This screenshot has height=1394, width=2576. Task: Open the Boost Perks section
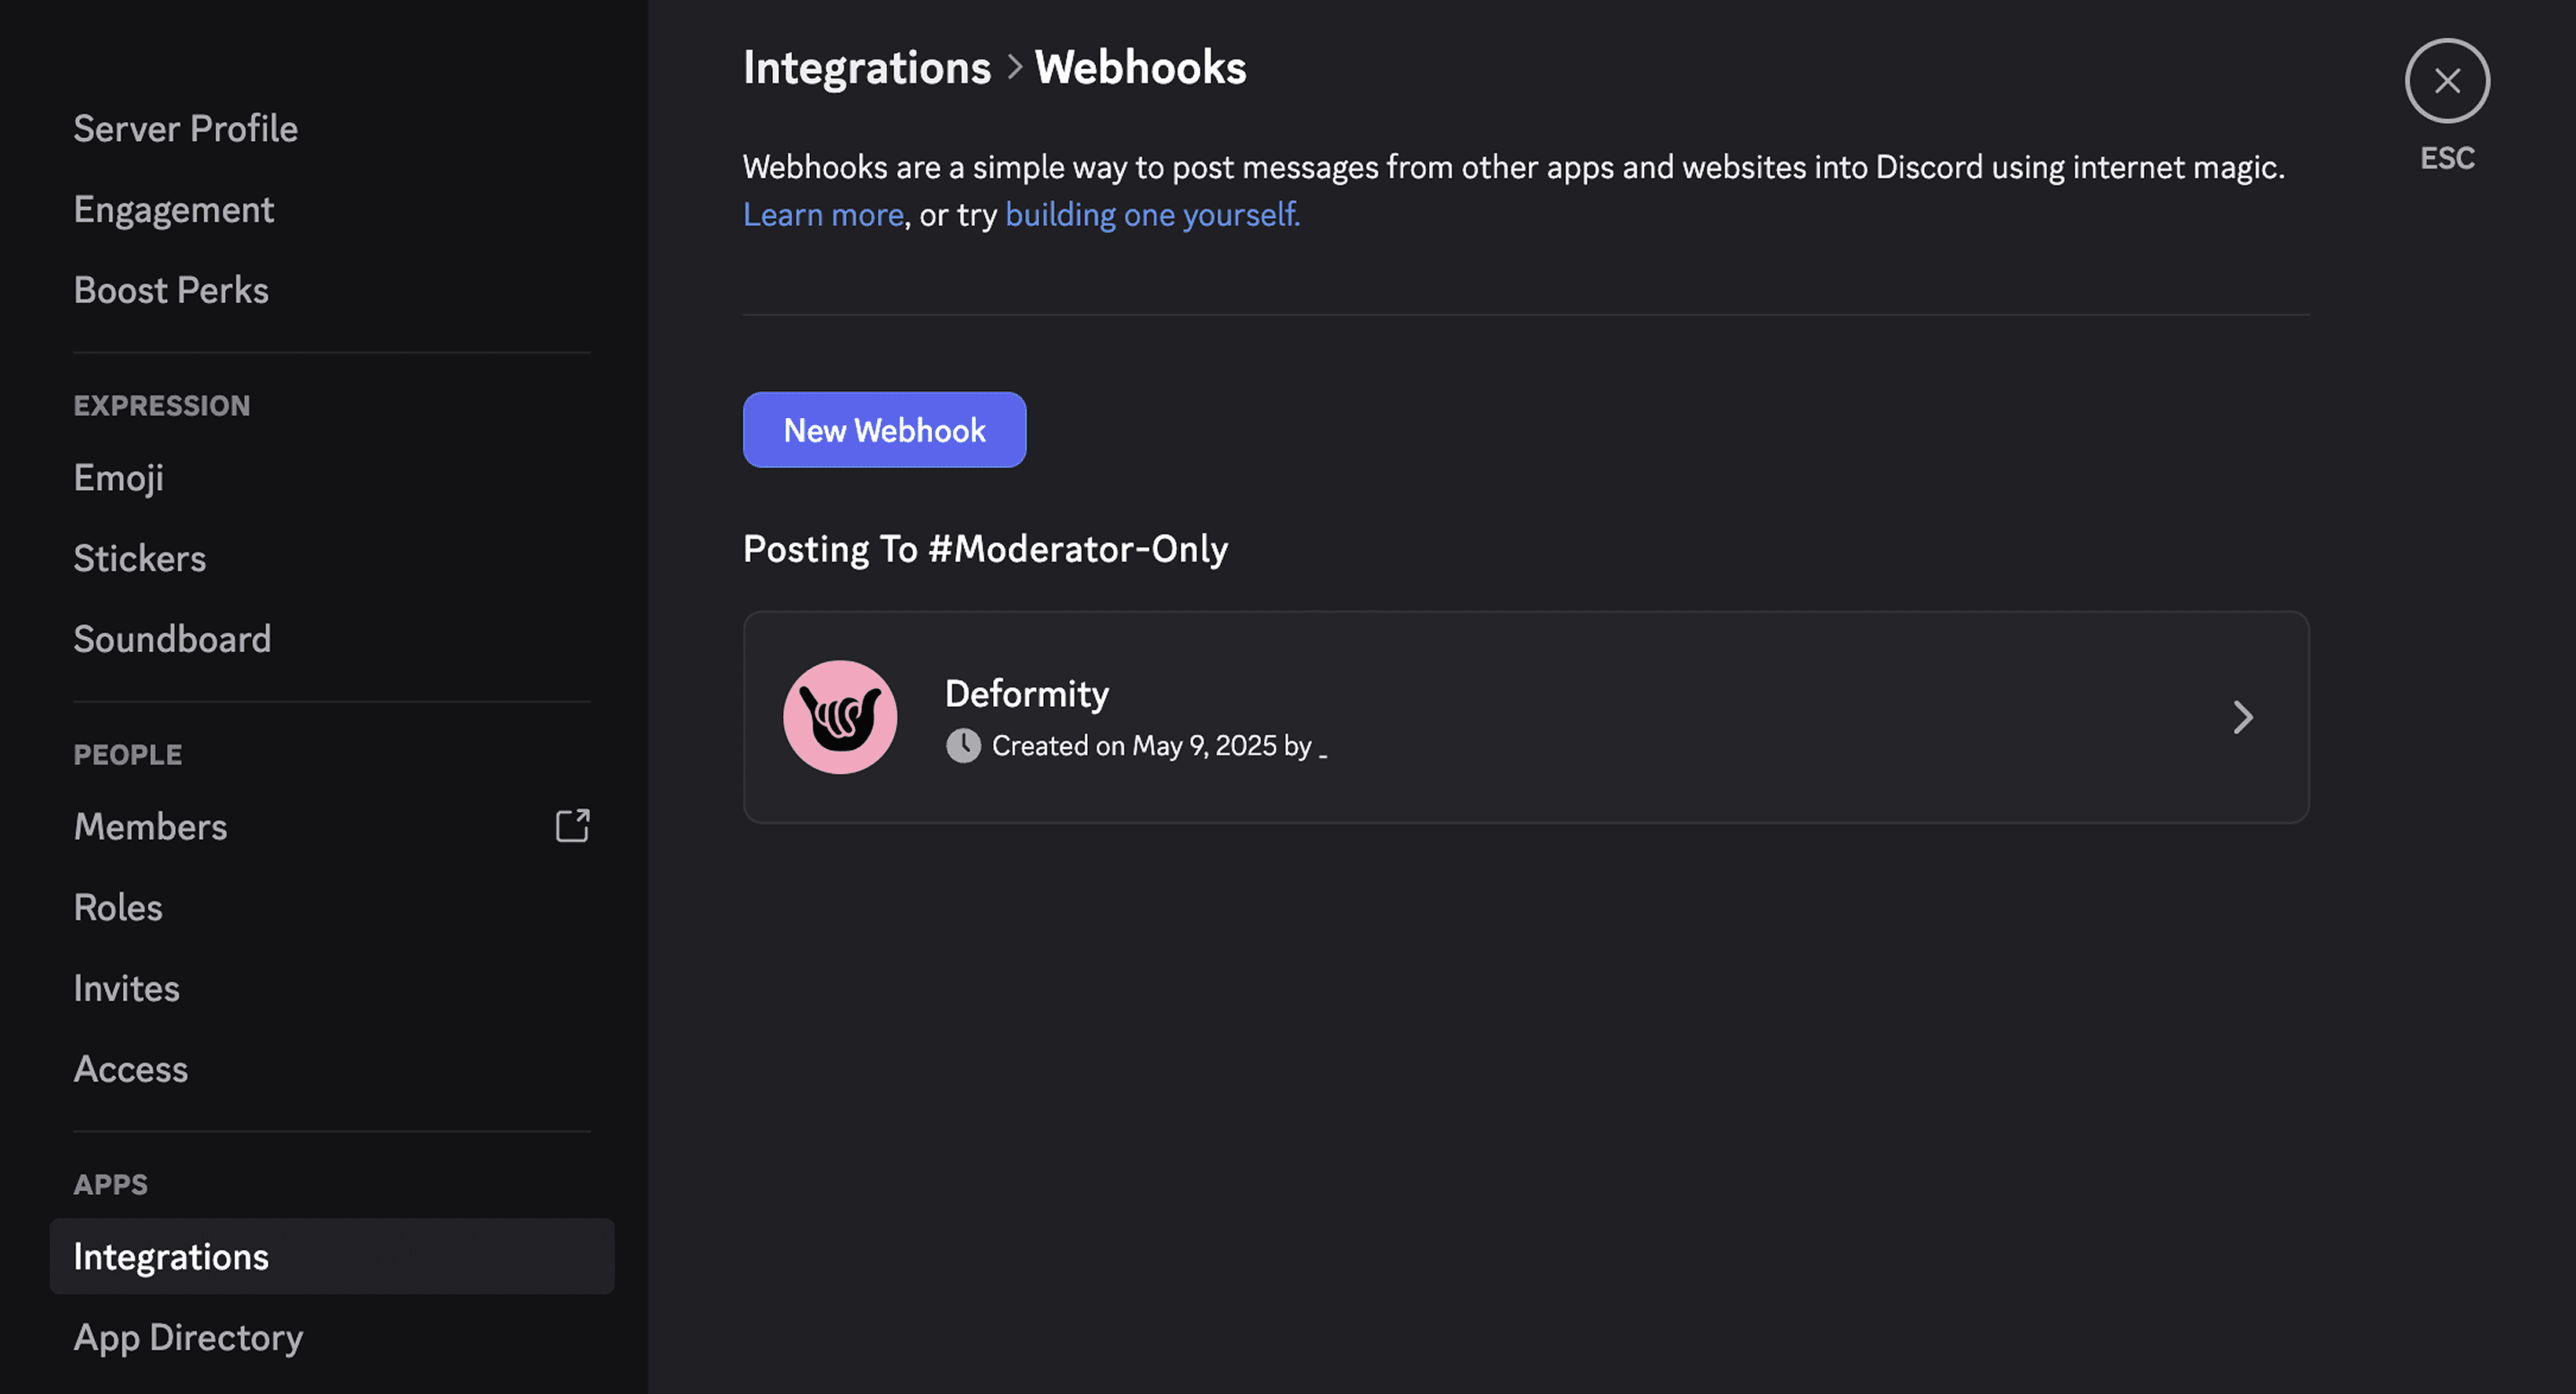pyautogui.click(x=171, y=289)
